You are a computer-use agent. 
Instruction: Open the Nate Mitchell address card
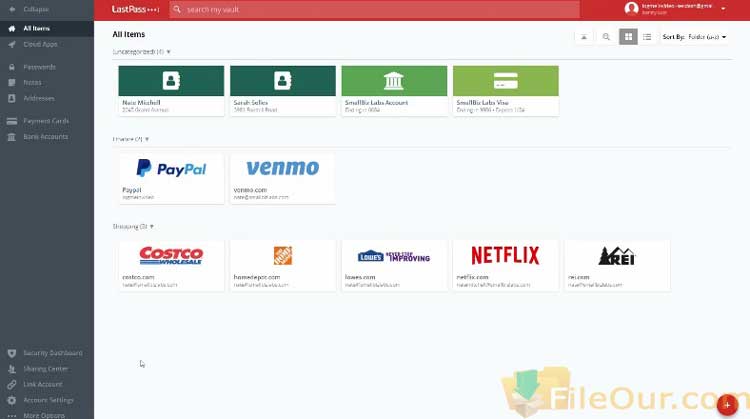(171, 91)
